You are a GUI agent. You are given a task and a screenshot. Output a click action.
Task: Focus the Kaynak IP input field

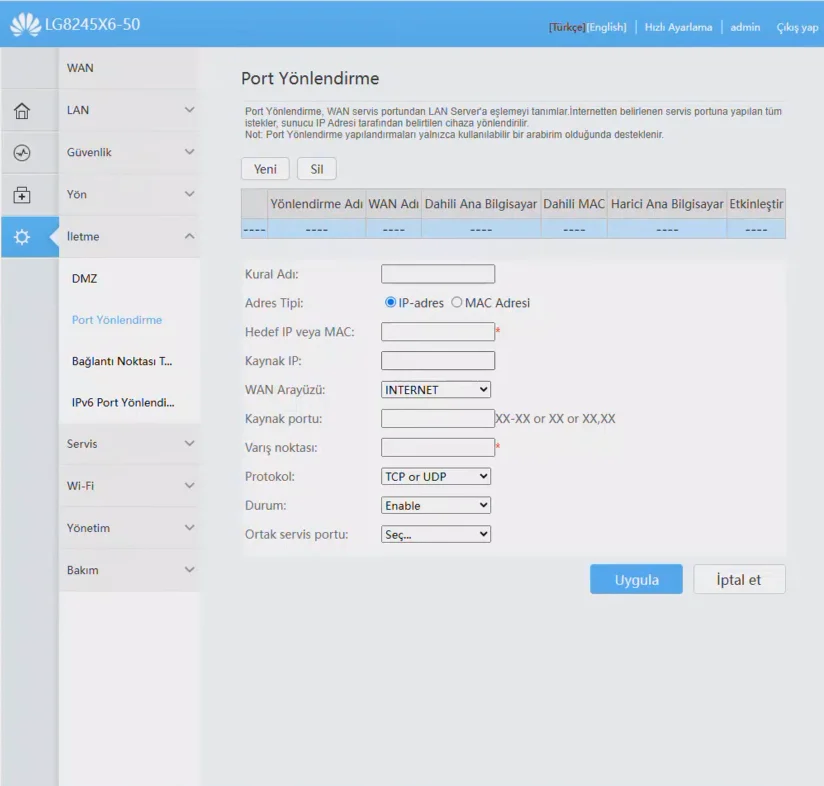438,360
